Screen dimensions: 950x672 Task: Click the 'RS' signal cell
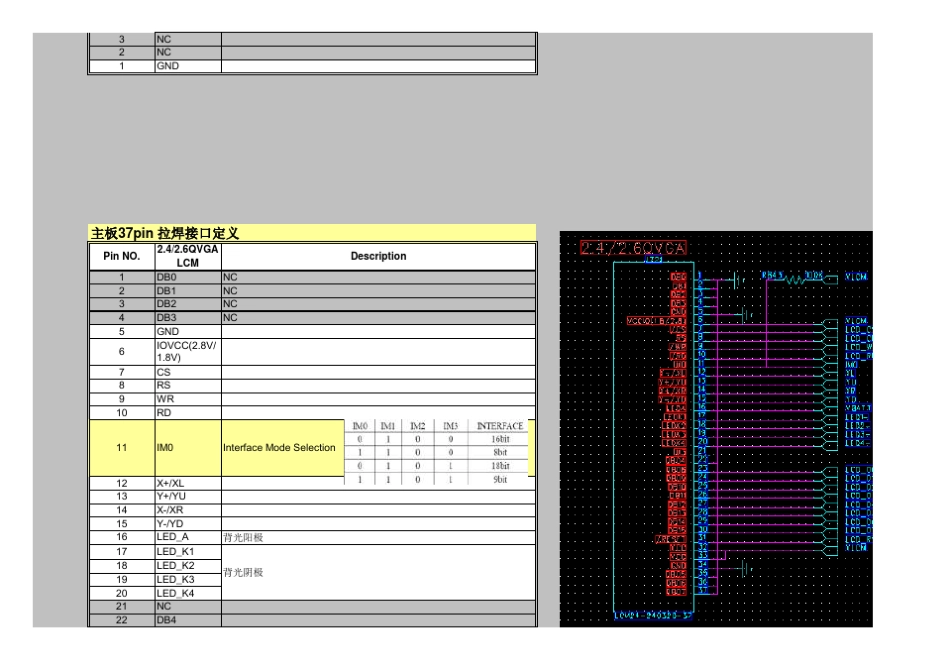point(188,385)
